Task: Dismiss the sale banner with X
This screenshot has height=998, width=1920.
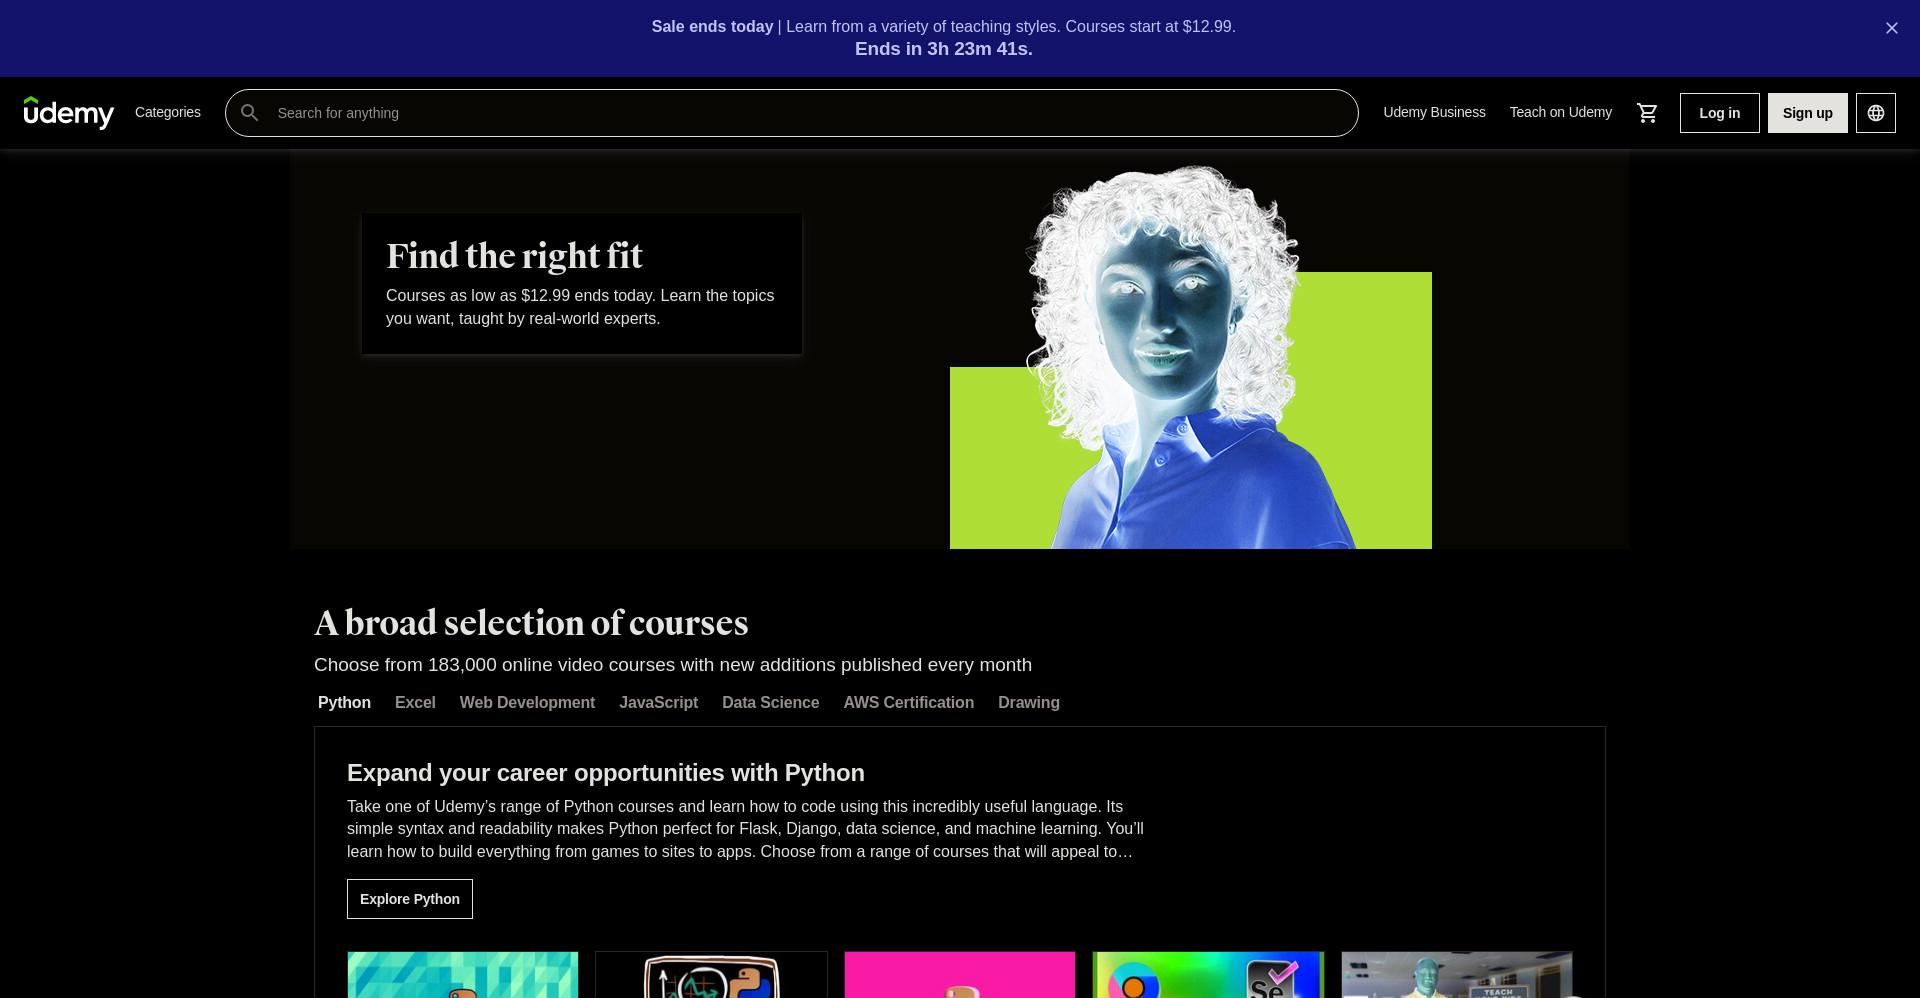Action: click(x=1891, y=28)
